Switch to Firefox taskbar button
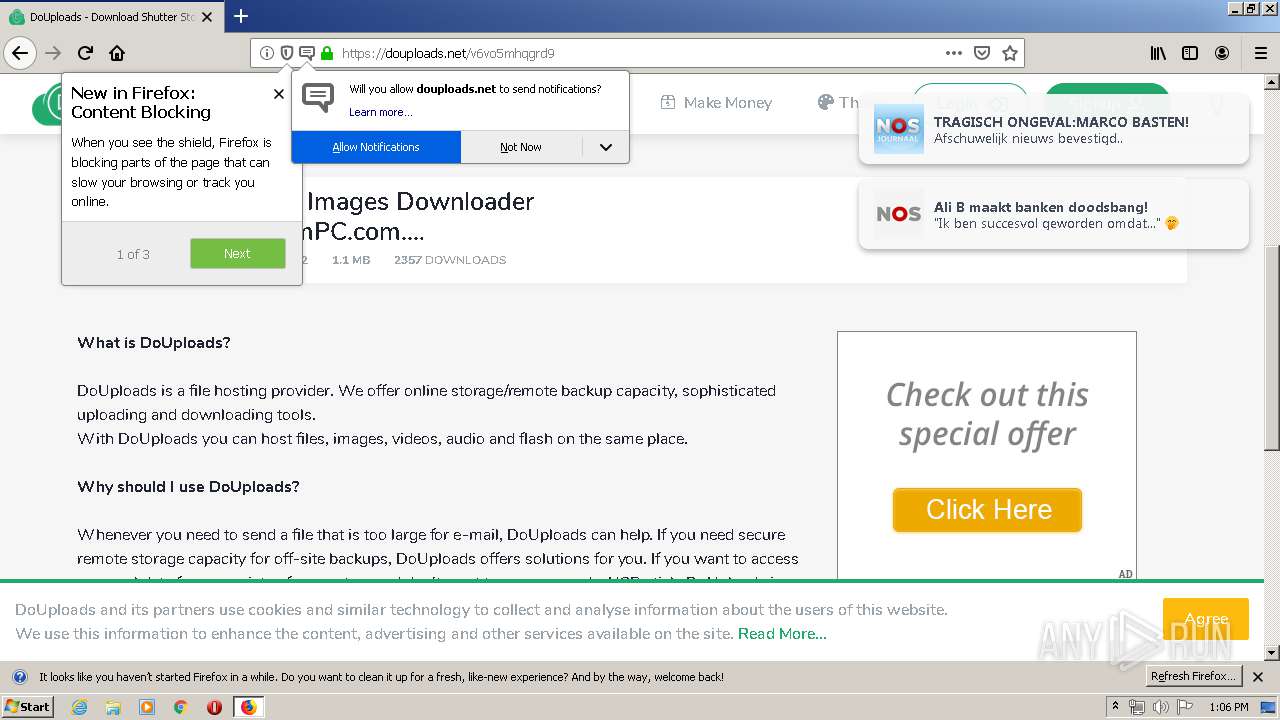The height and width of the screenshot is (720, 1280). click(x=248, y=707)
